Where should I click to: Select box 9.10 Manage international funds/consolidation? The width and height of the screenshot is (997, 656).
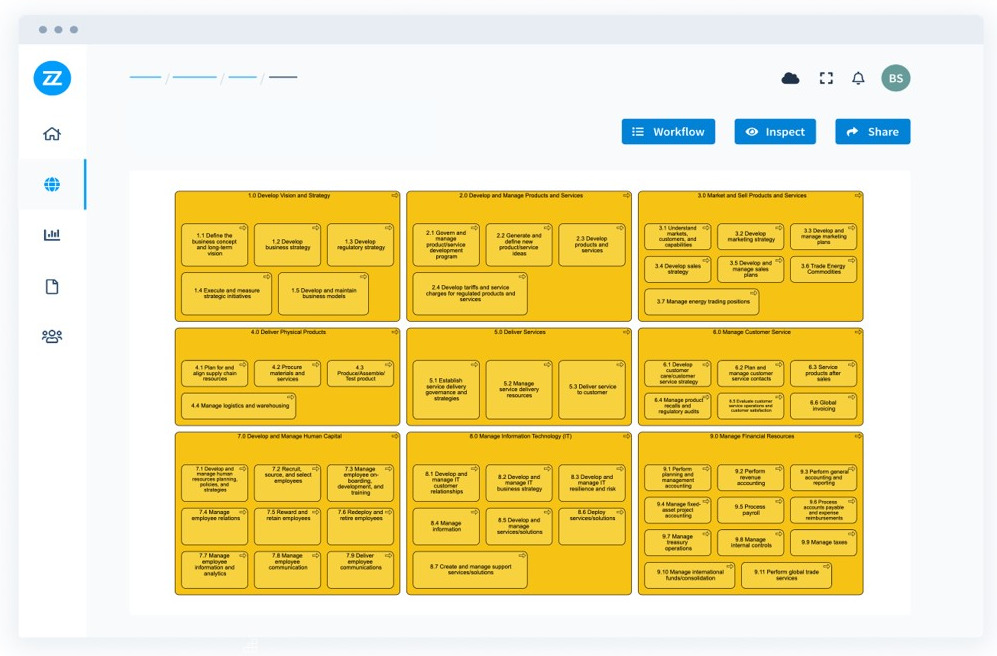tap(690, 575)
